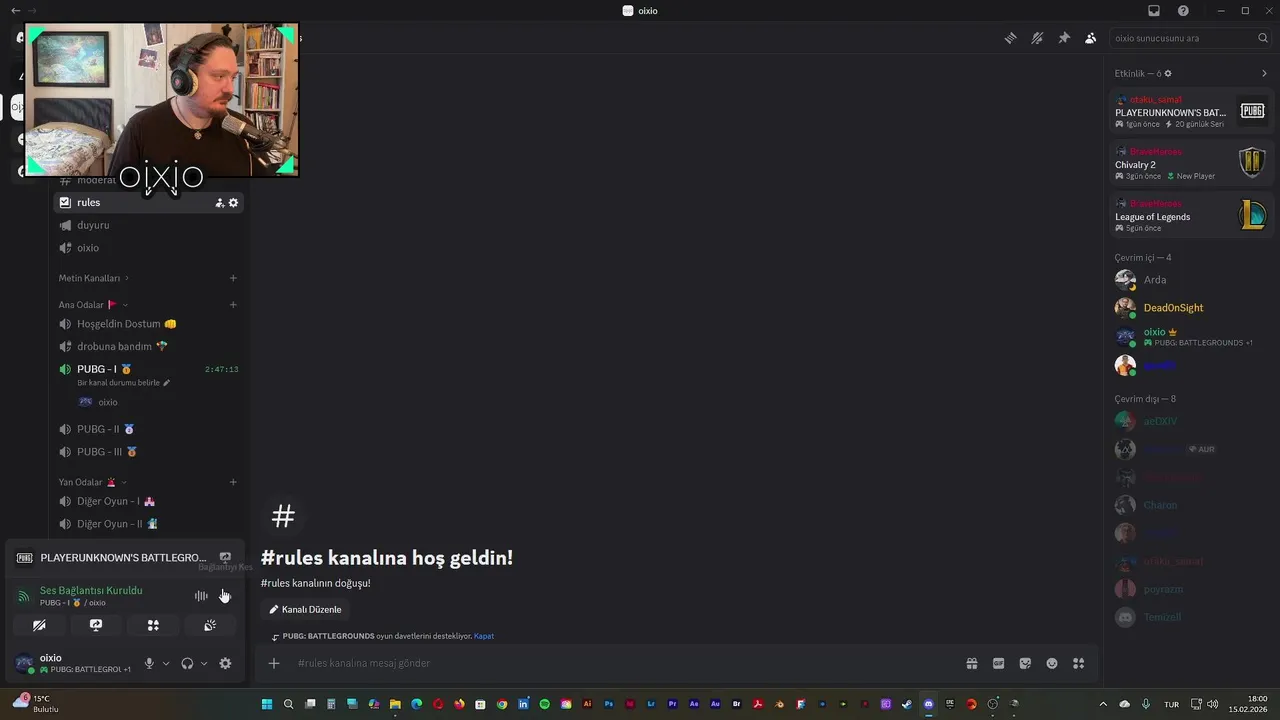Open the inbox icon in title bar
This screenshot has height=720, width=1280.
point(1154,11)
